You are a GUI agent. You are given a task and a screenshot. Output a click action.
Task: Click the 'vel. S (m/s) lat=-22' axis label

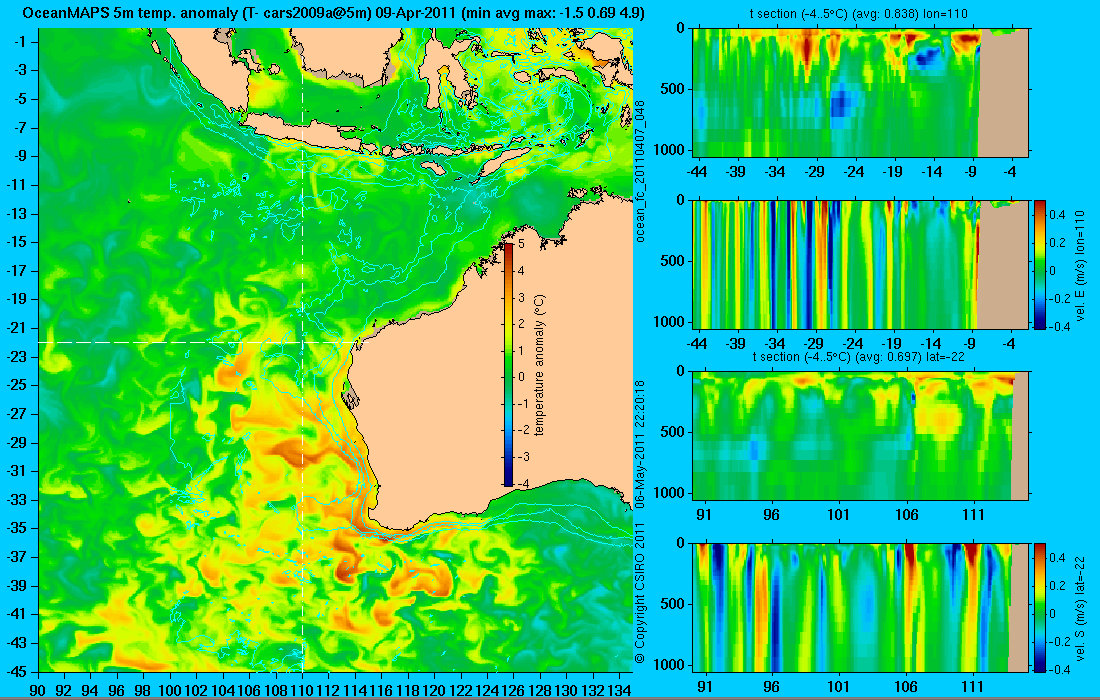(1080, 607)
